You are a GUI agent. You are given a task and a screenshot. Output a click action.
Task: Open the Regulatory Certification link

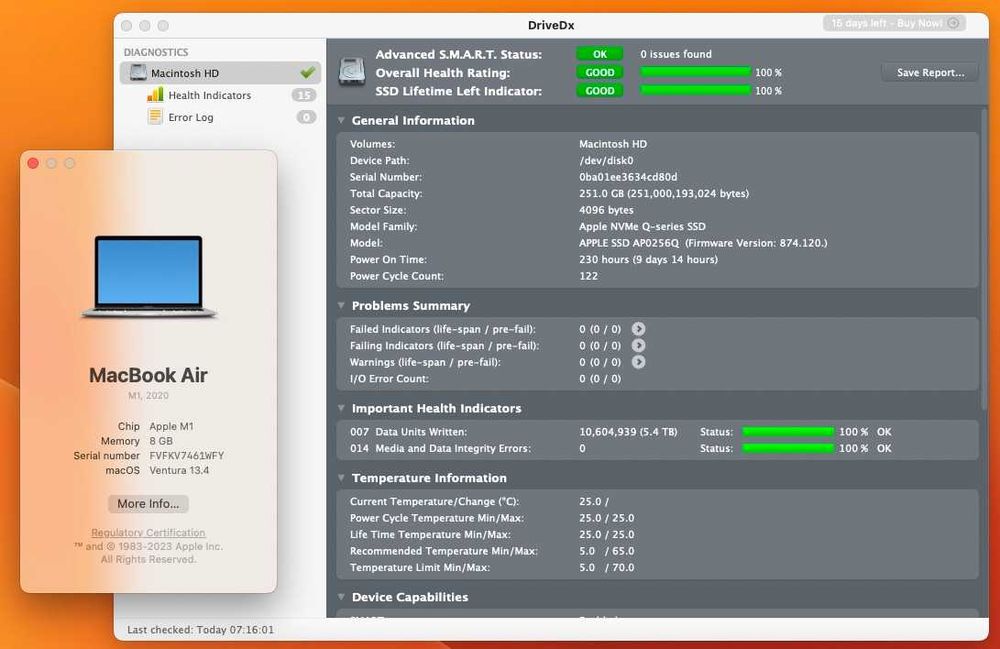148,532
